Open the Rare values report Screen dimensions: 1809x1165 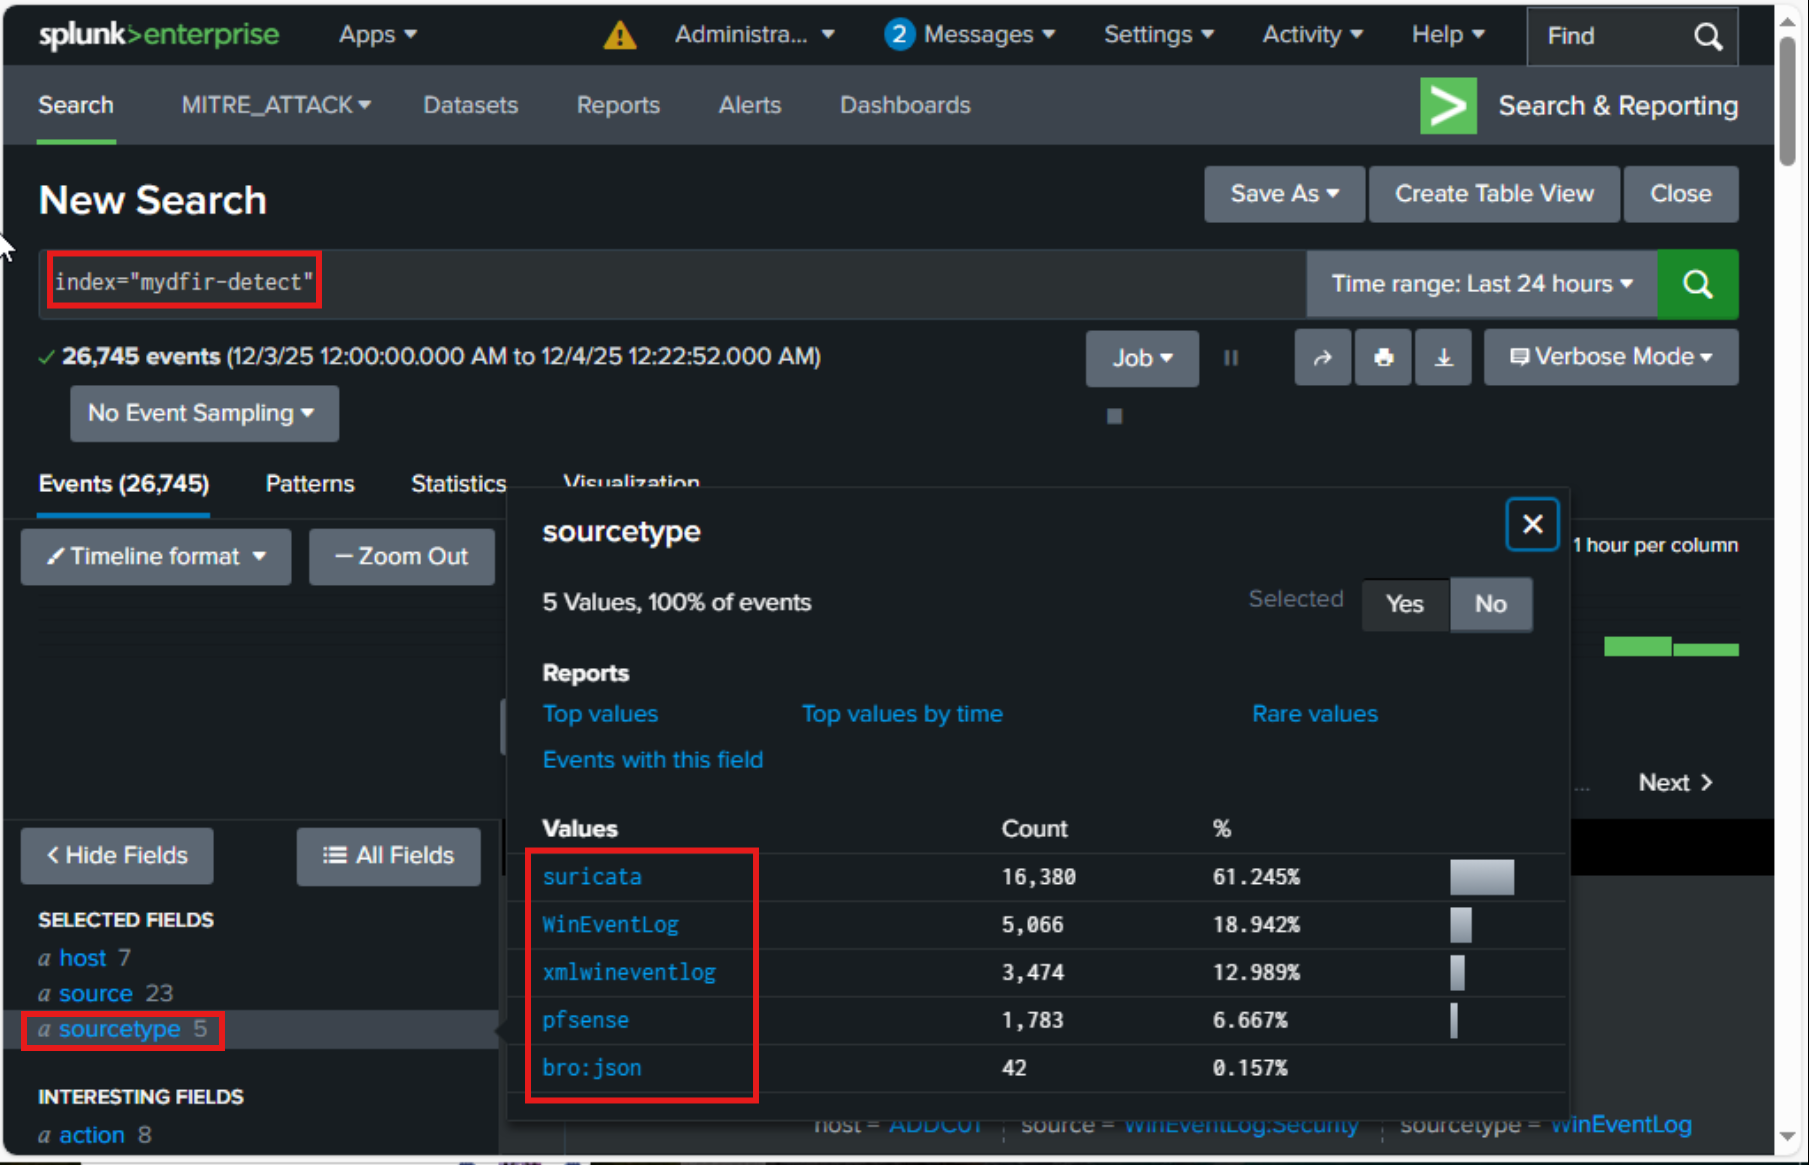(1315, 714)
